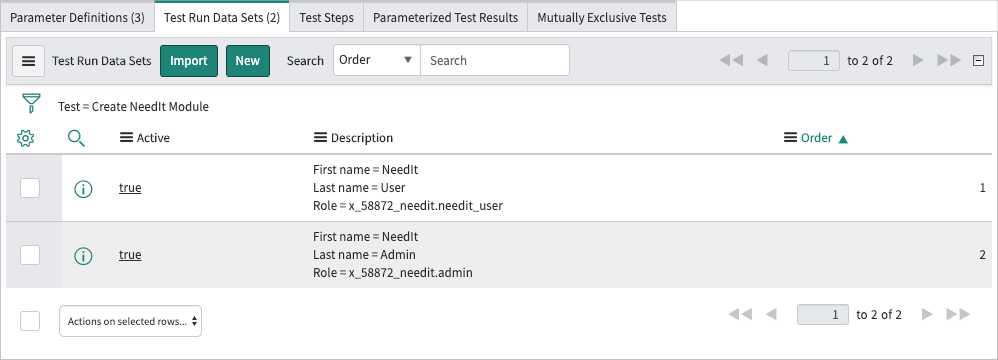Preview record info icon for Order 2 row
Image resolution: width=998 pixels, height=360 pixels.
click(83, 256)
